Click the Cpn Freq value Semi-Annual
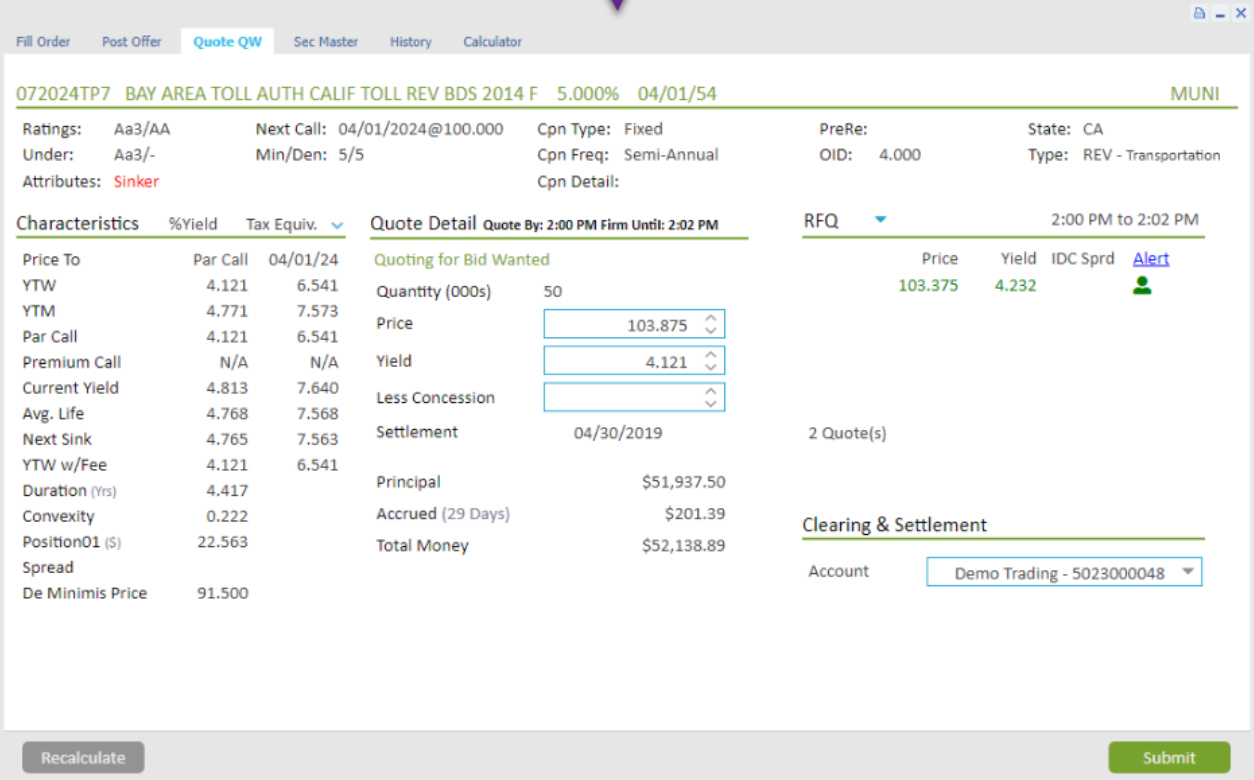 (x=671, y=155)
